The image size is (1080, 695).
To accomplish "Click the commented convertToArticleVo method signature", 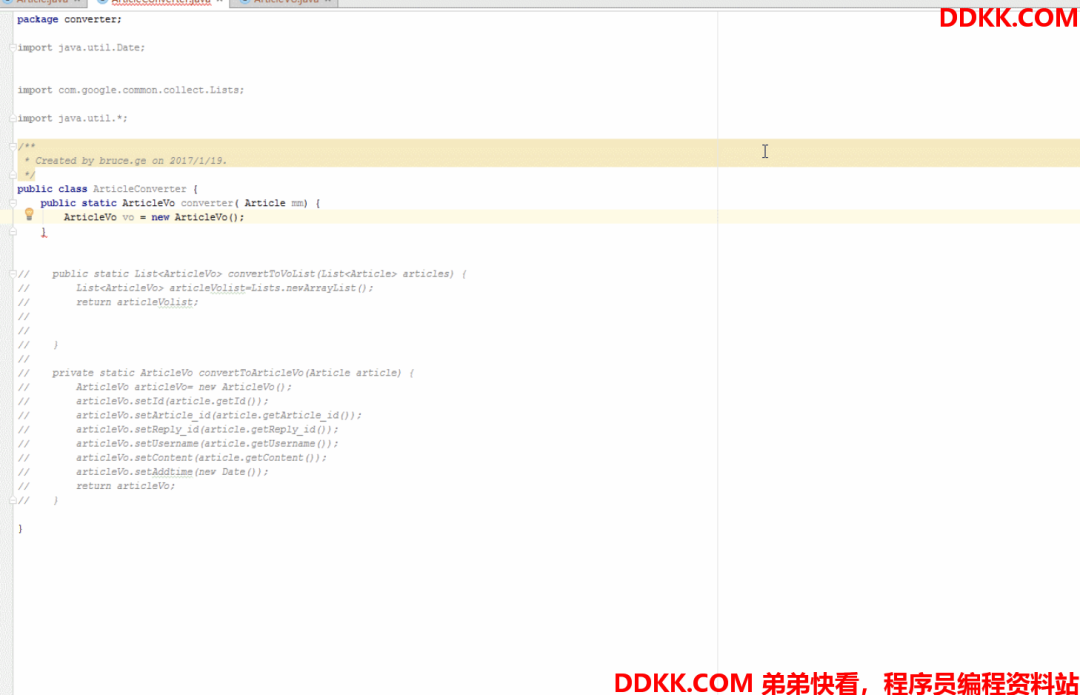I will tap(233, 373).
